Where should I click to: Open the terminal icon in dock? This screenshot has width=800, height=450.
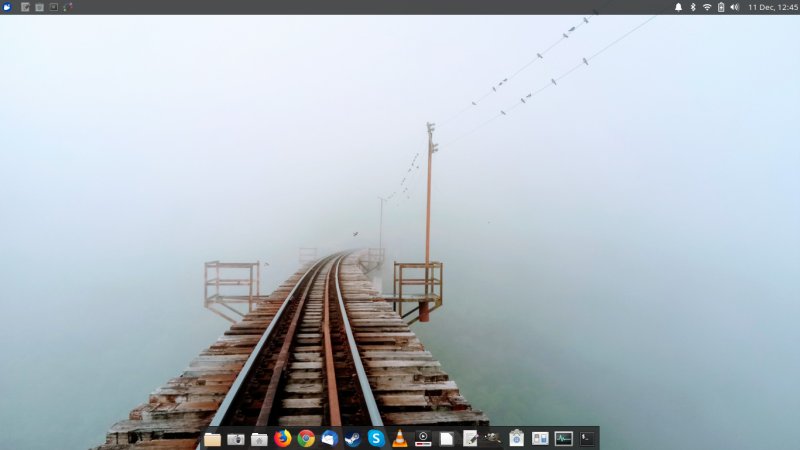coord(587,438)
